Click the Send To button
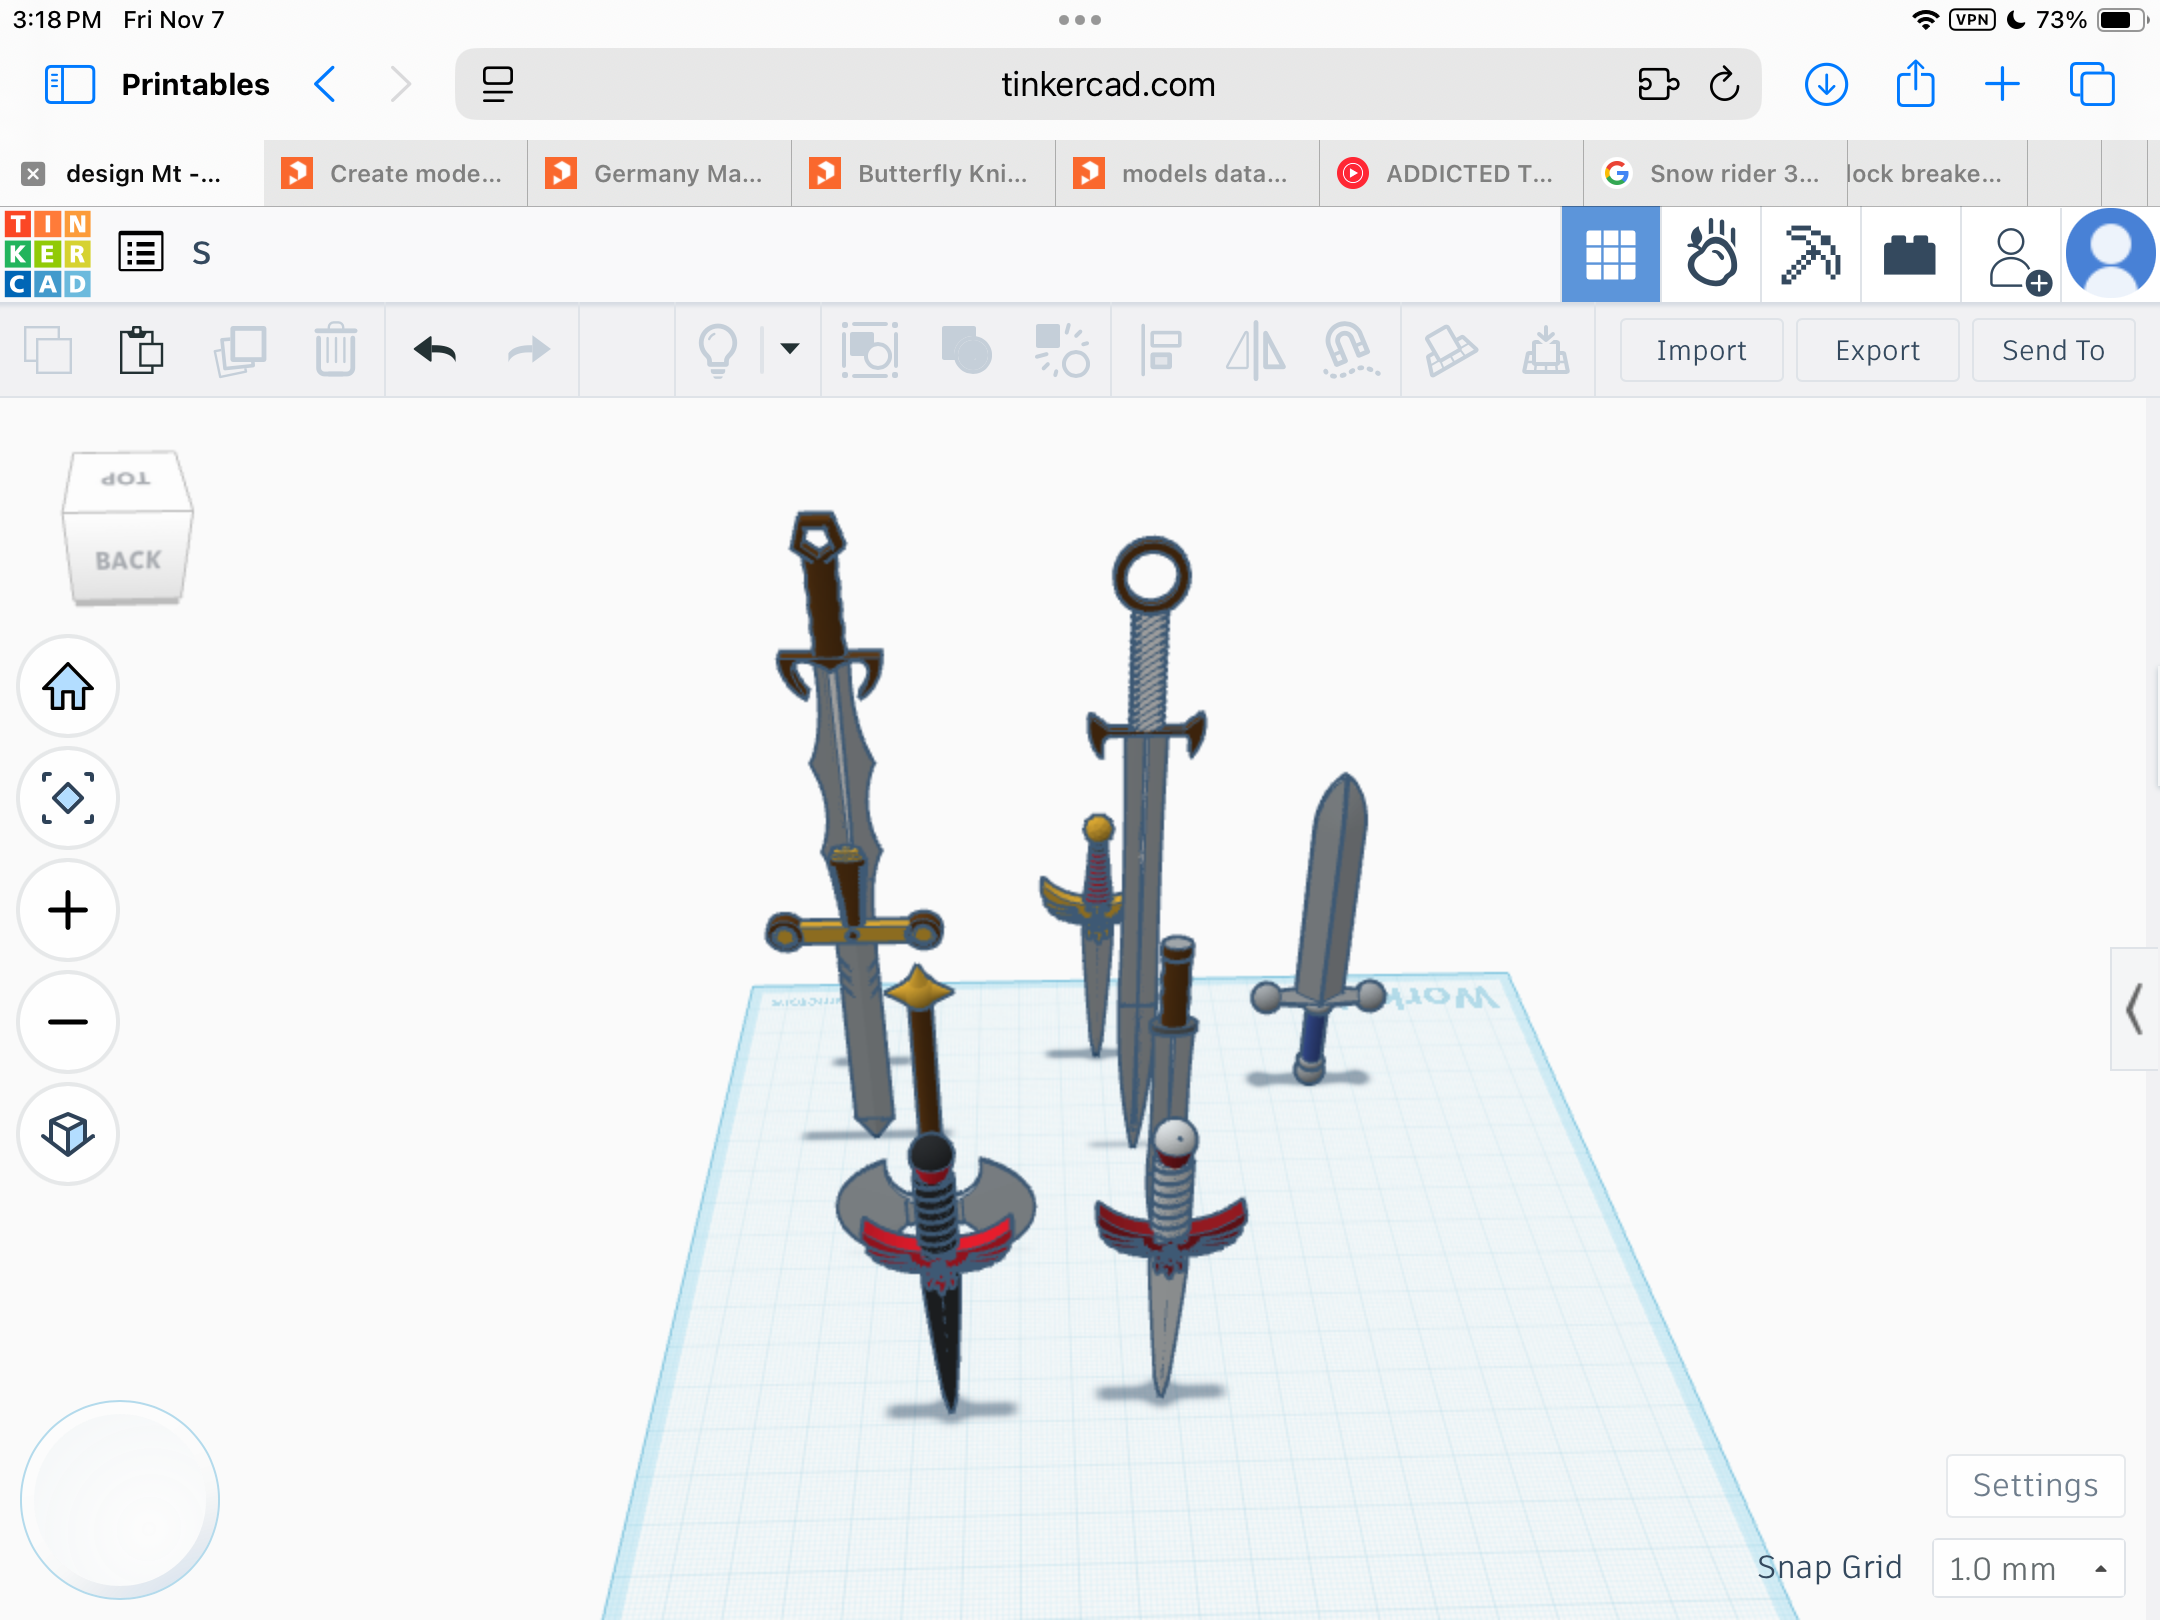This screenshot has height=1620, width=2160. (x=2053, y=350)
